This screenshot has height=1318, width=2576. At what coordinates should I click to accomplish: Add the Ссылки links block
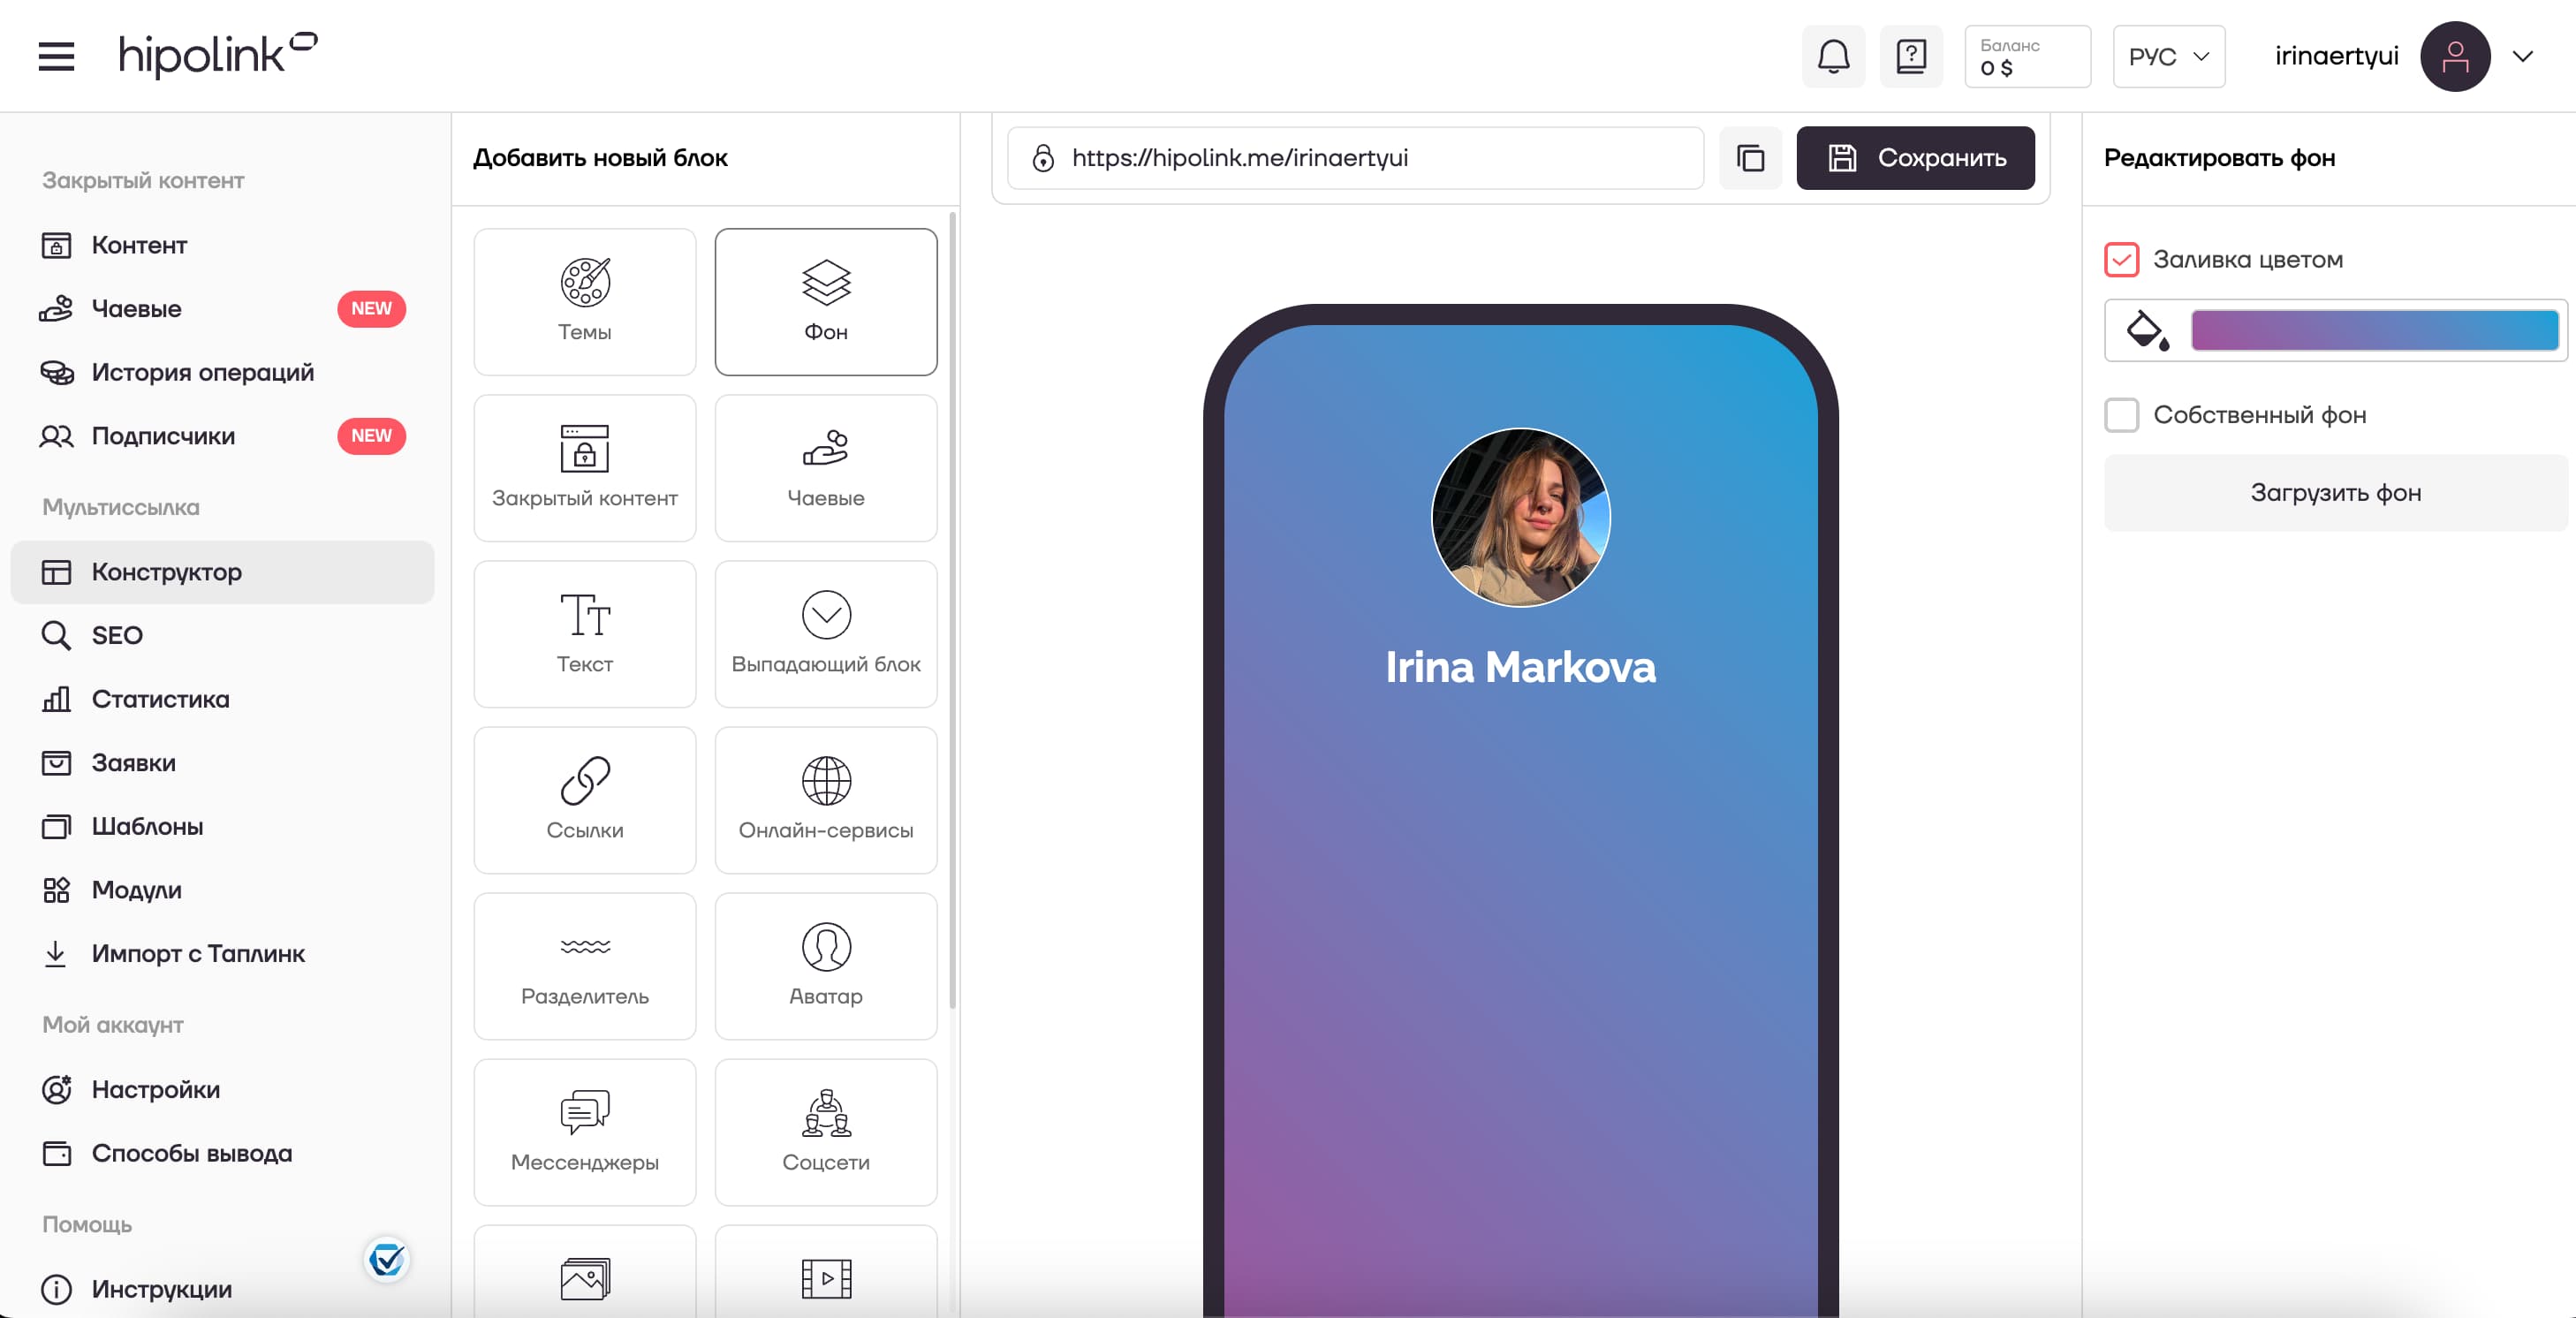(x=585, y=800)
